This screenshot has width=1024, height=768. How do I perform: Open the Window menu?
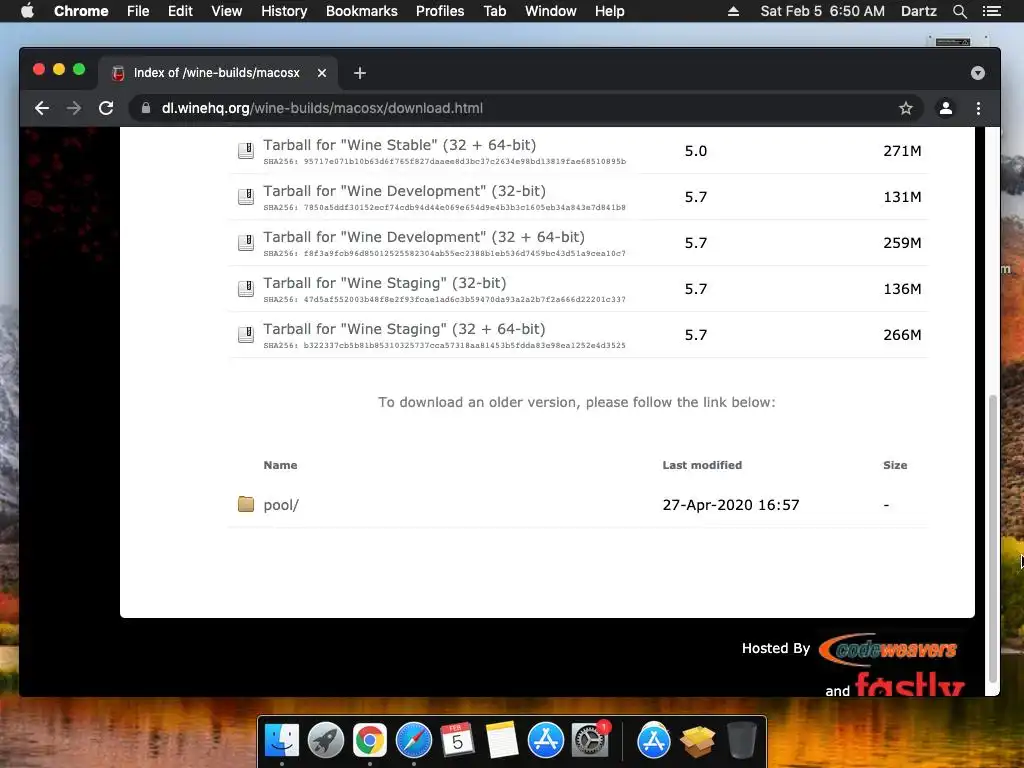click(551, 11)
